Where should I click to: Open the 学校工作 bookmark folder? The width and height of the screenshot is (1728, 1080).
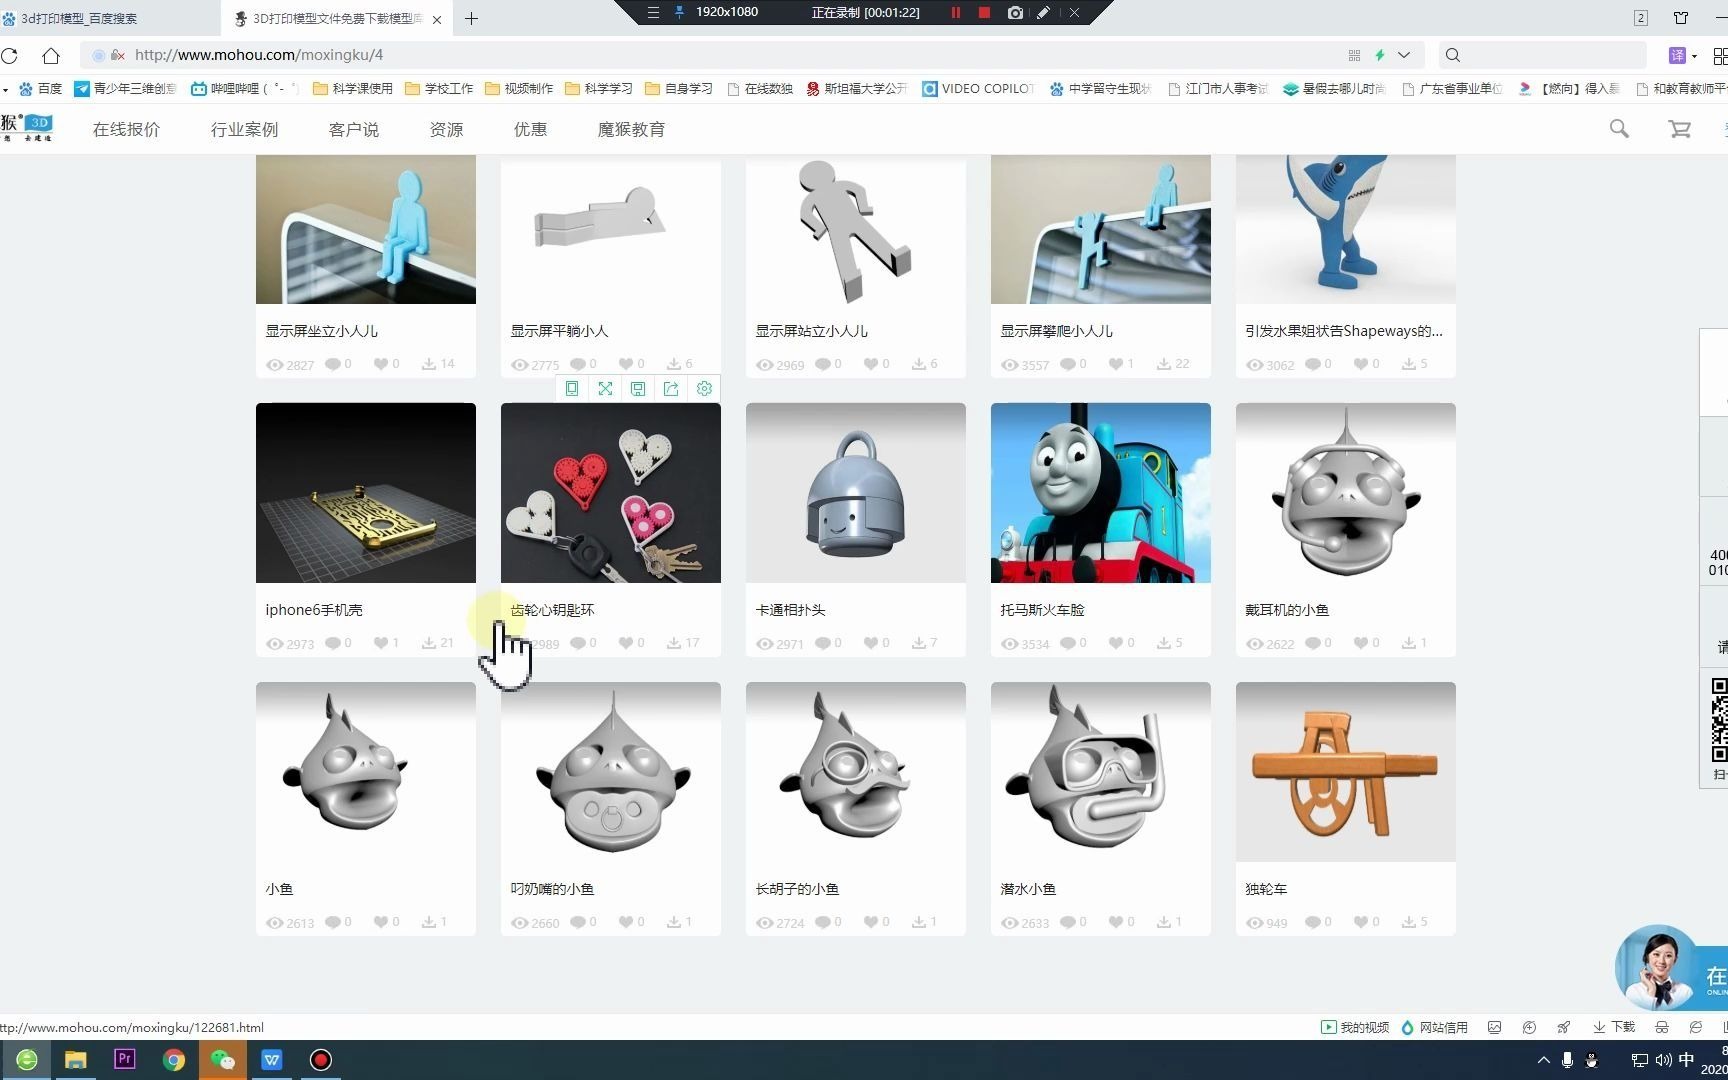click(x=439, y=88)
